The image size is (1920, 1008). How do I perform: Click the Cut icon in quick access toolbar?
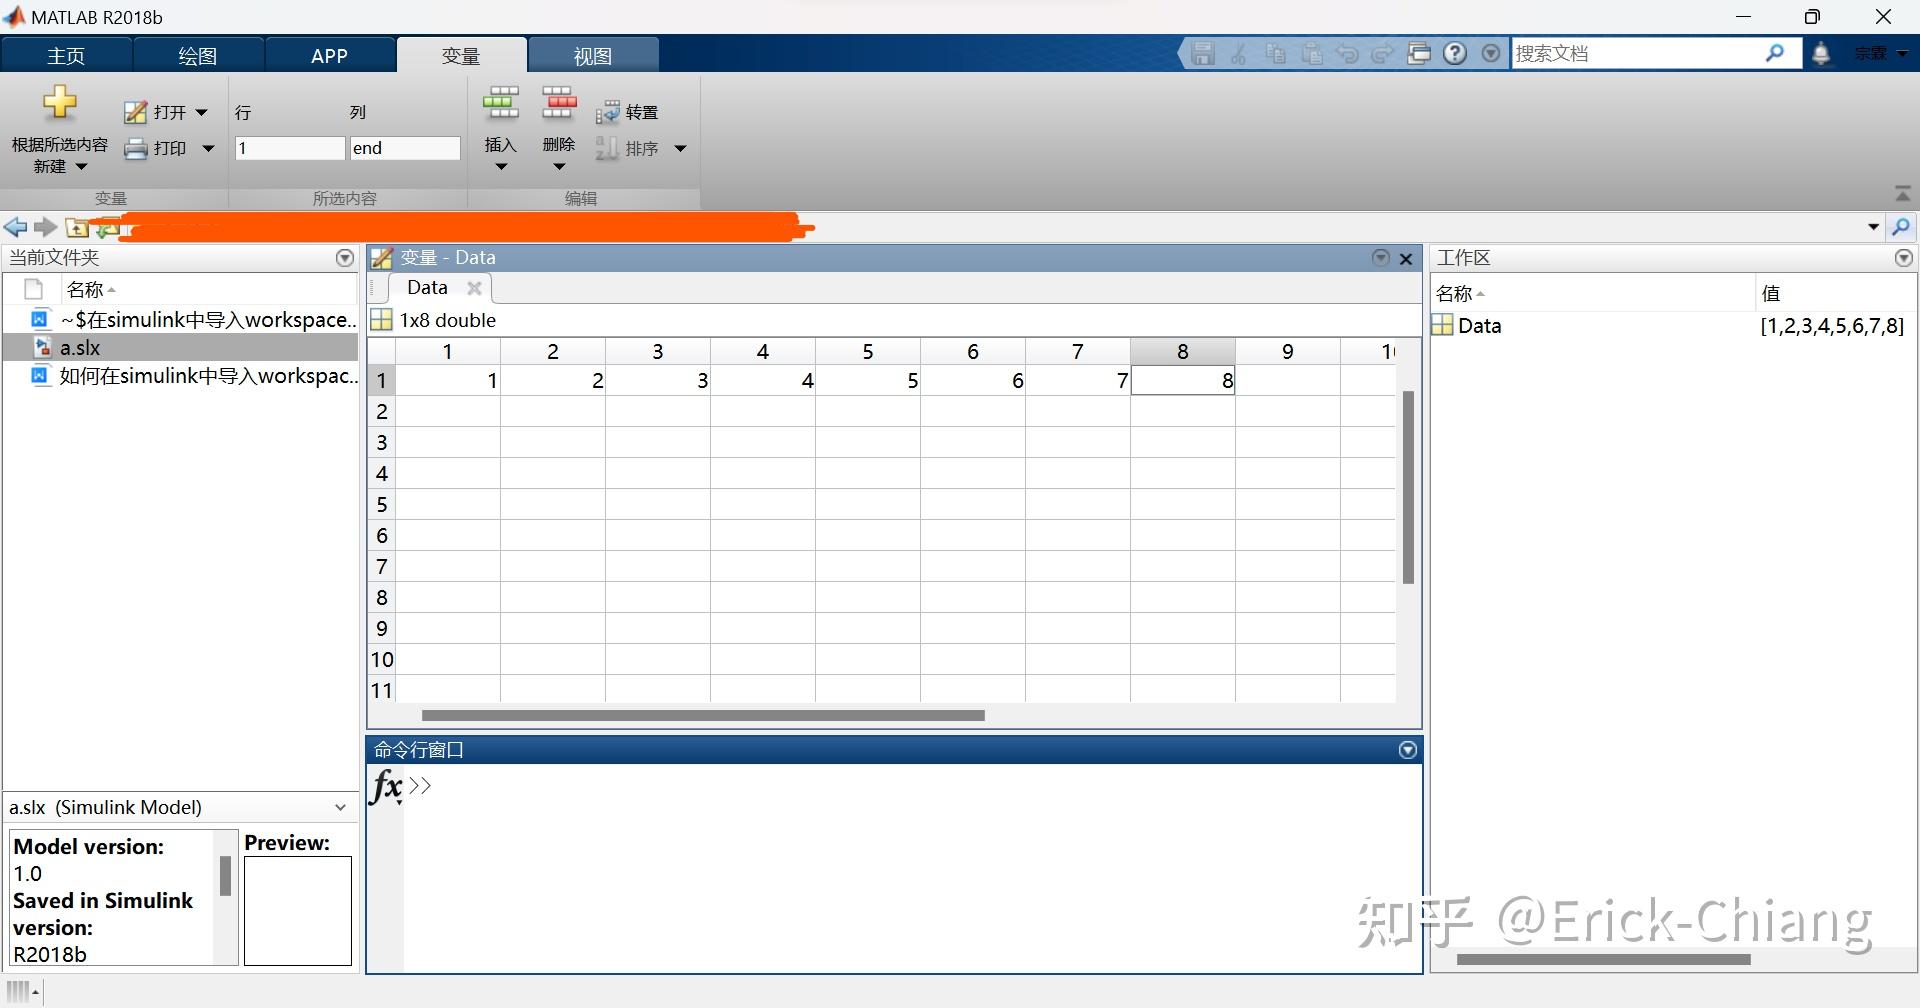(1239, 53)
